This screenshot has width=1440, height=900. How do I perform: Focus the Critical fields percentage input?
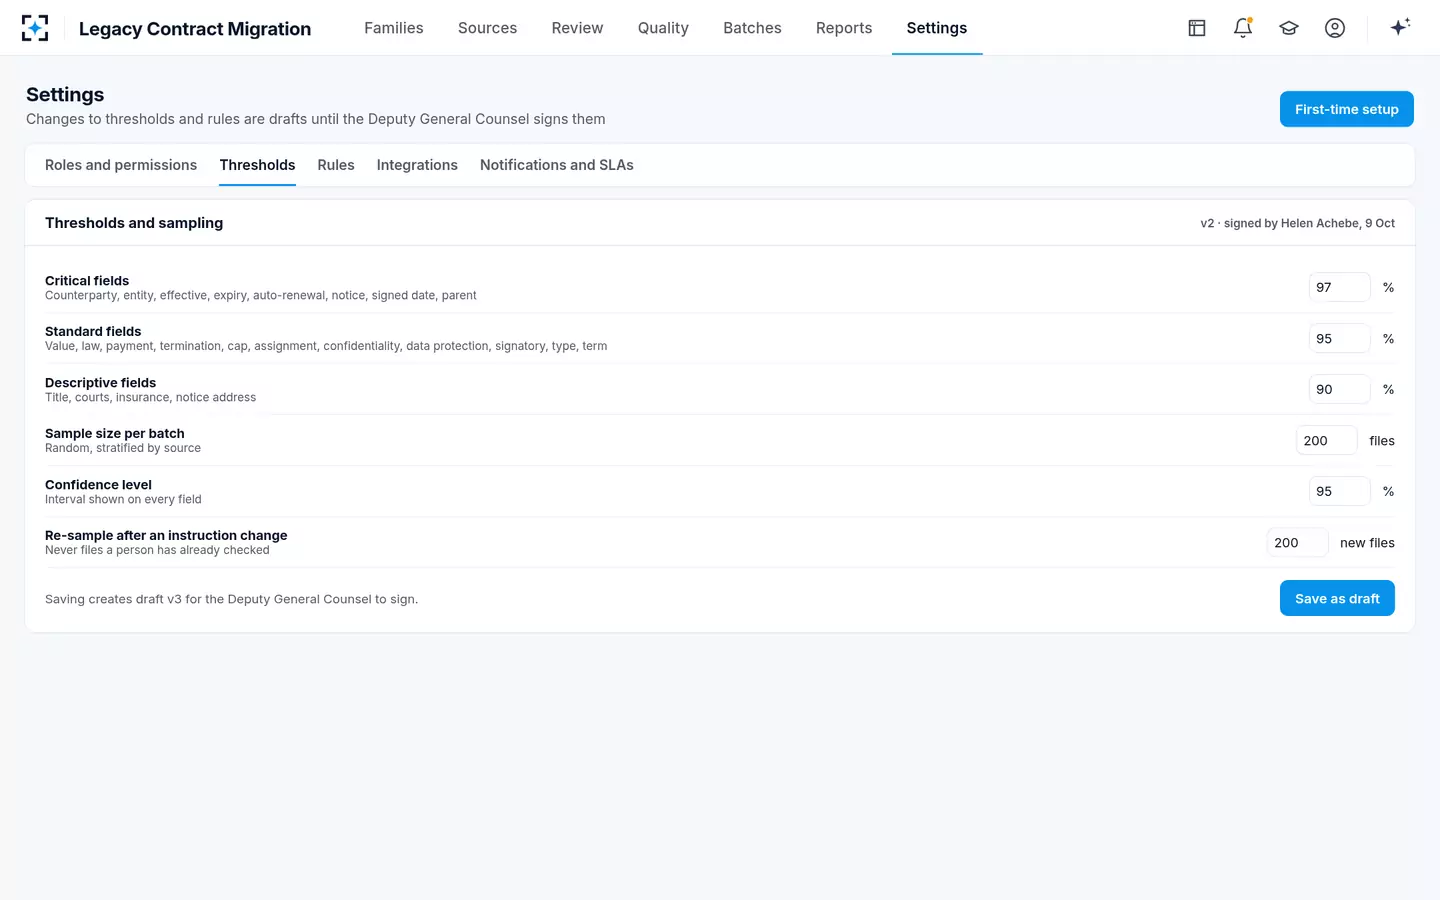[x=1339, y=287]
